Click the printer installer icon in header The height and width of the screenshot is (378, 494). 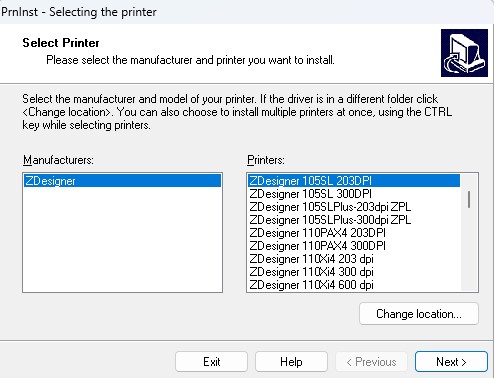[464, 53]
